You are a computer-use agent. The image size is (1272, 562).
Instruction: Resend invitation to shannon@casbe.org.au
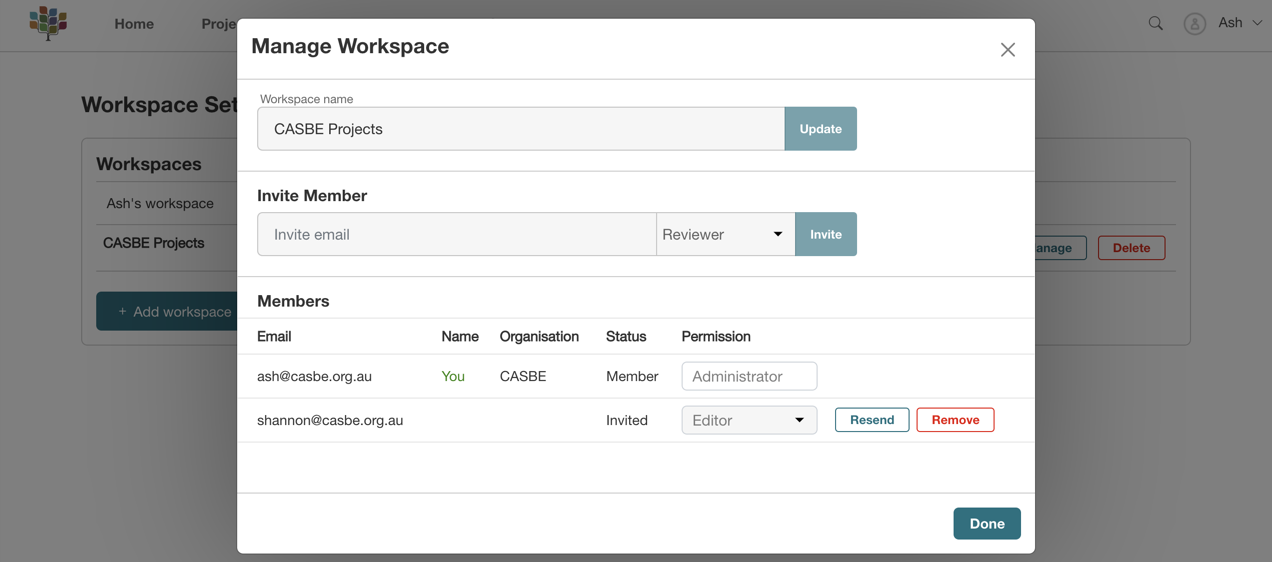tap(871, 420)
